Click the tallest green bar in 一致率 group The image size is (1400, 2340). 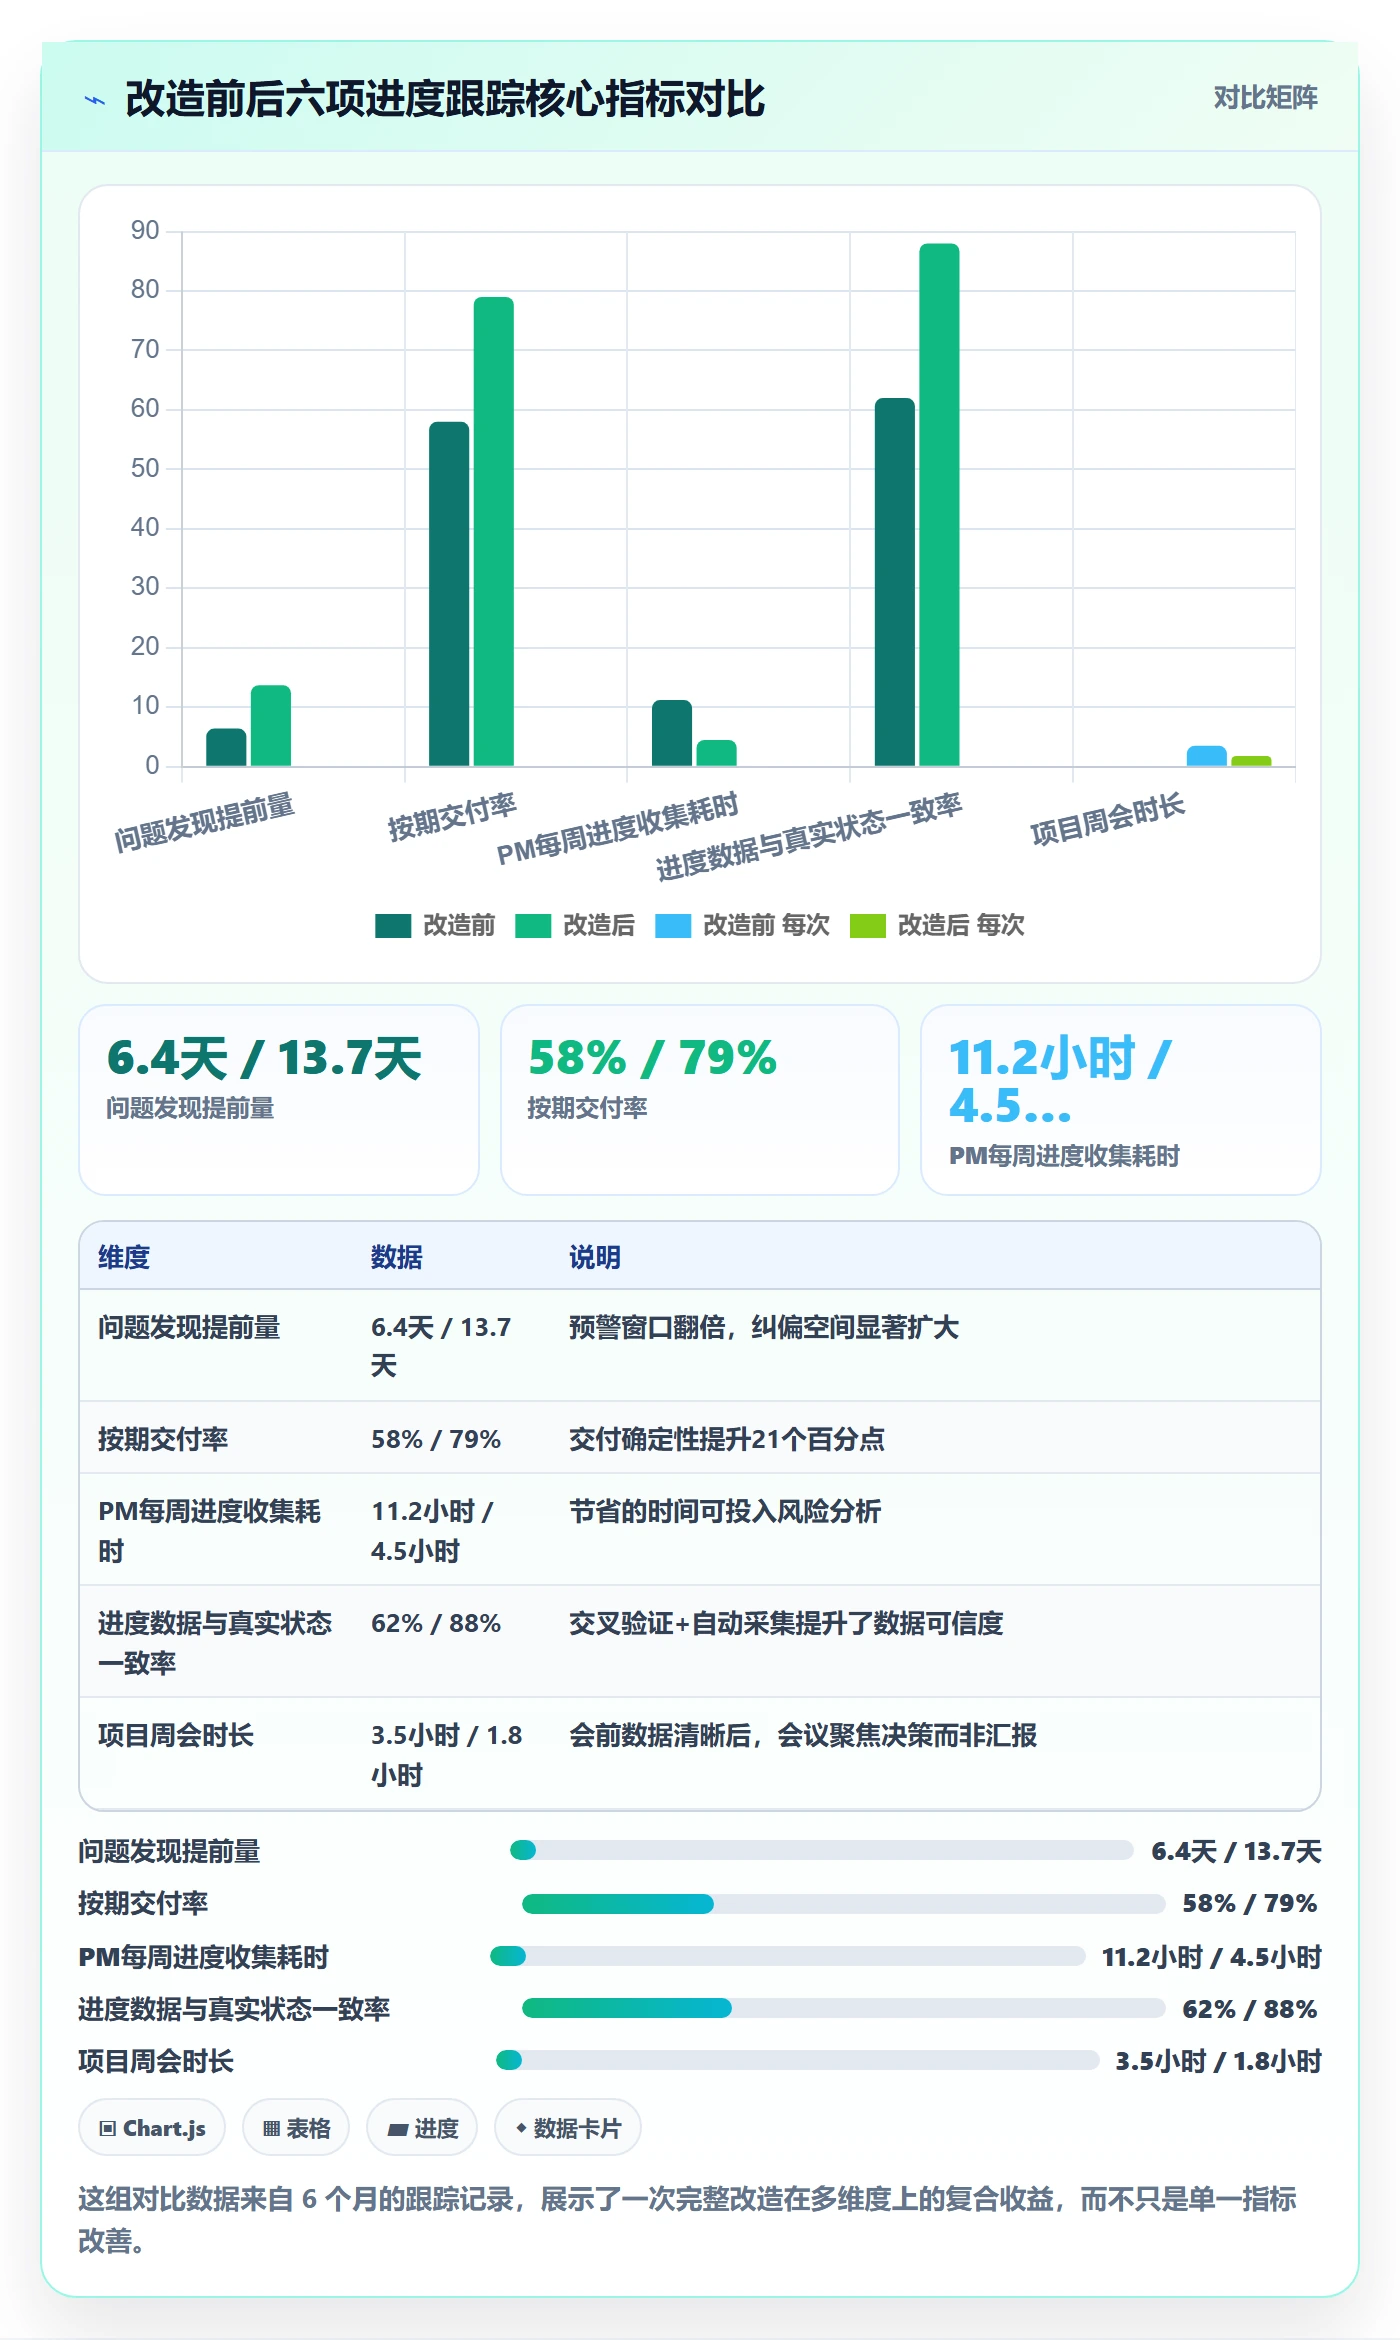pyautogui.click(x=939, y=505)
